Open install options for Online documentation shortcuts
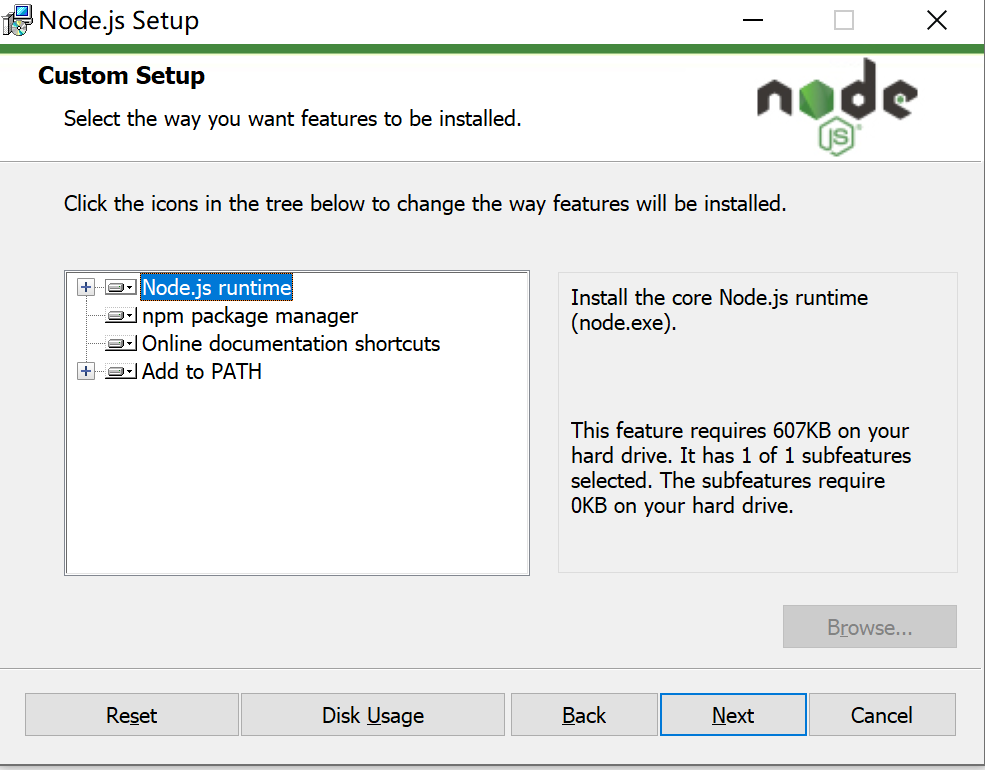This screenshot has width=985, height=770. [119, 343]
